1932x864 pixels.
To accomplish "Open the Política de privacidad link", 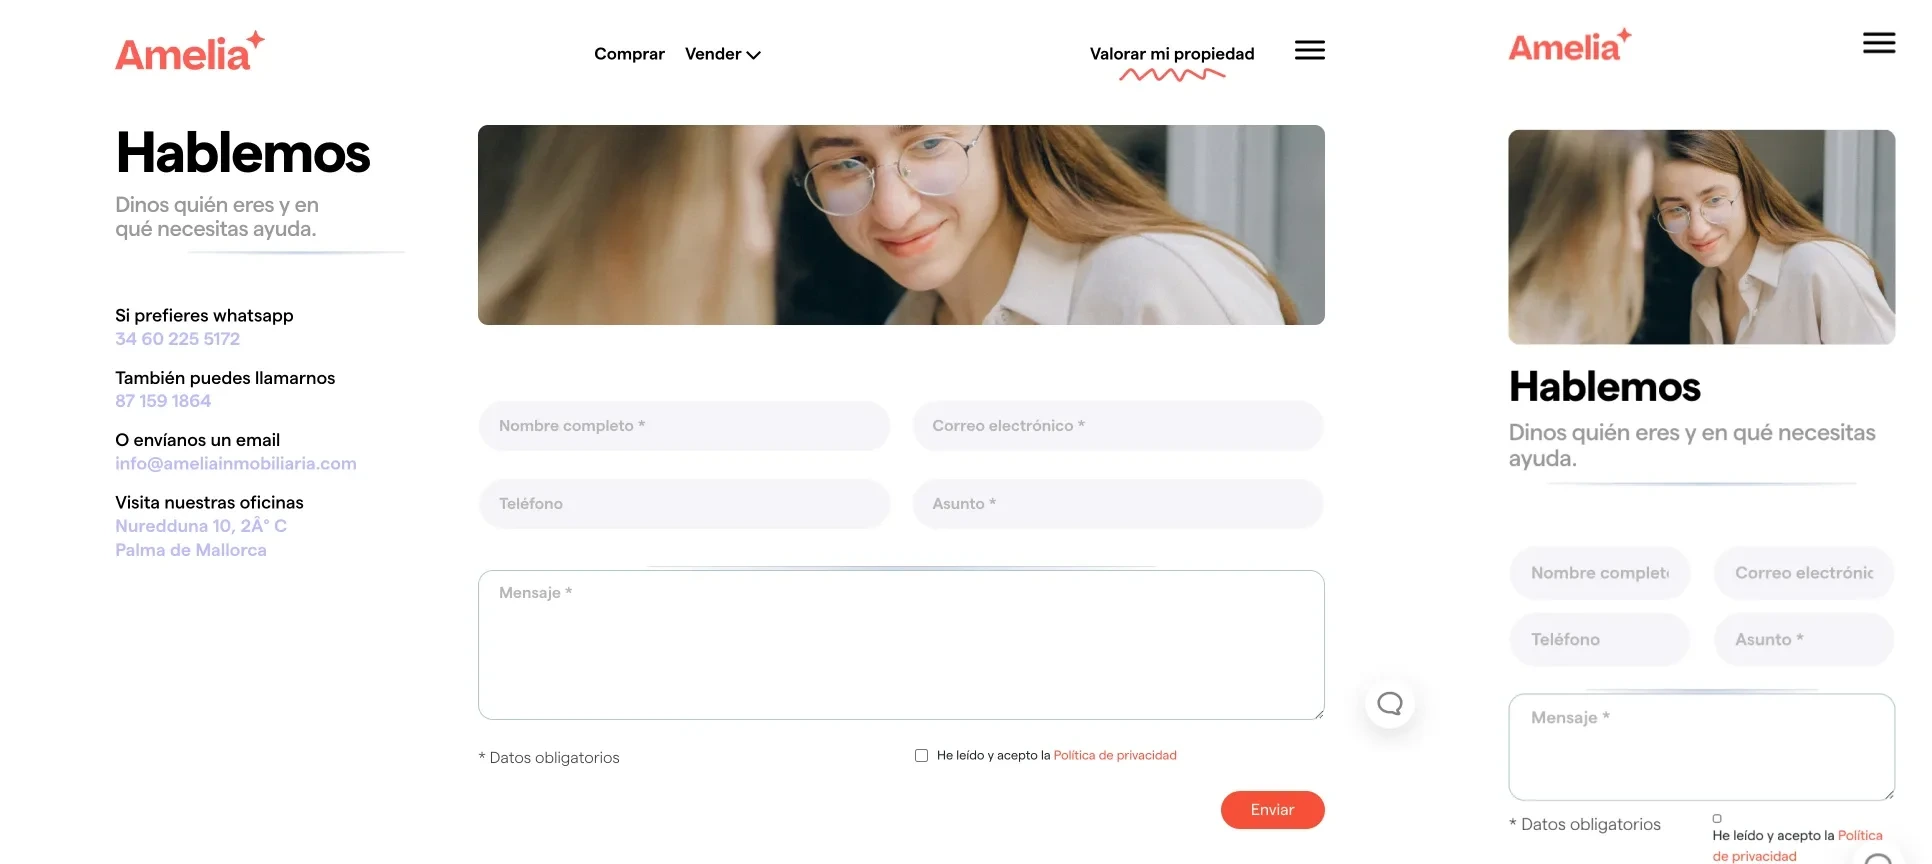I will [1114, 755].
